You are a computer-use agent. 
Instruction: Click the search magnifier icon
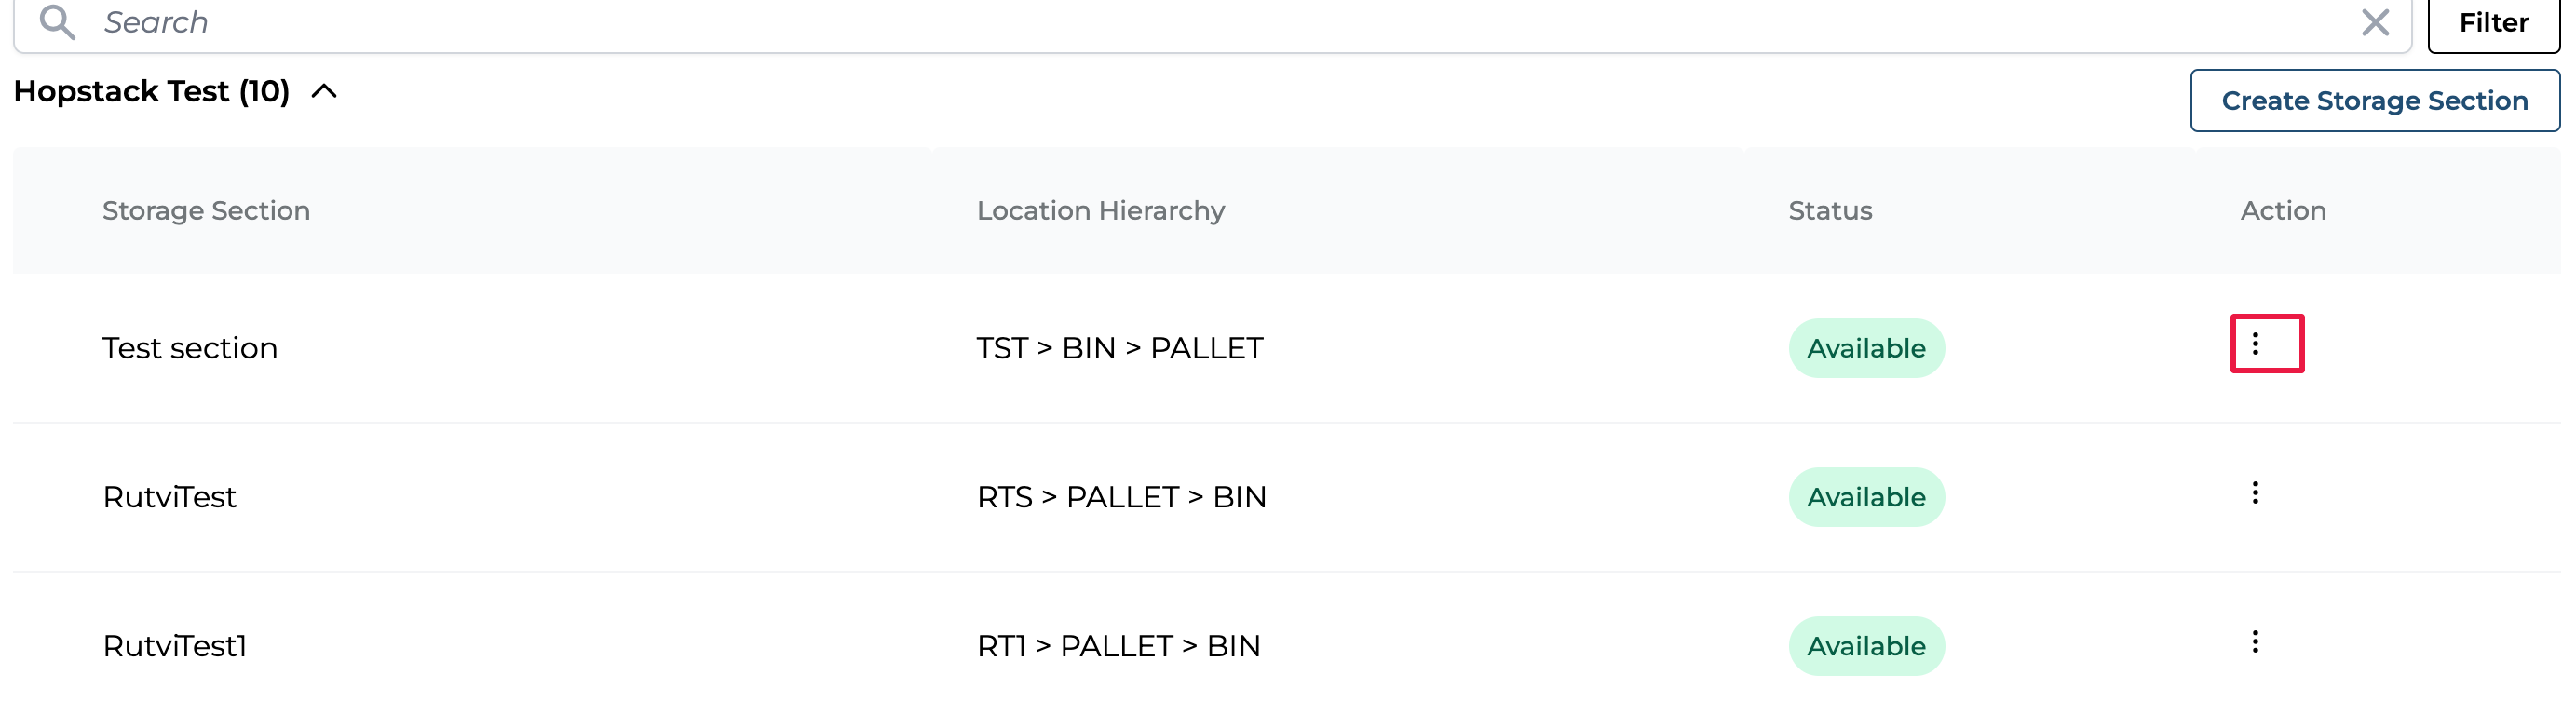[57, 22]
